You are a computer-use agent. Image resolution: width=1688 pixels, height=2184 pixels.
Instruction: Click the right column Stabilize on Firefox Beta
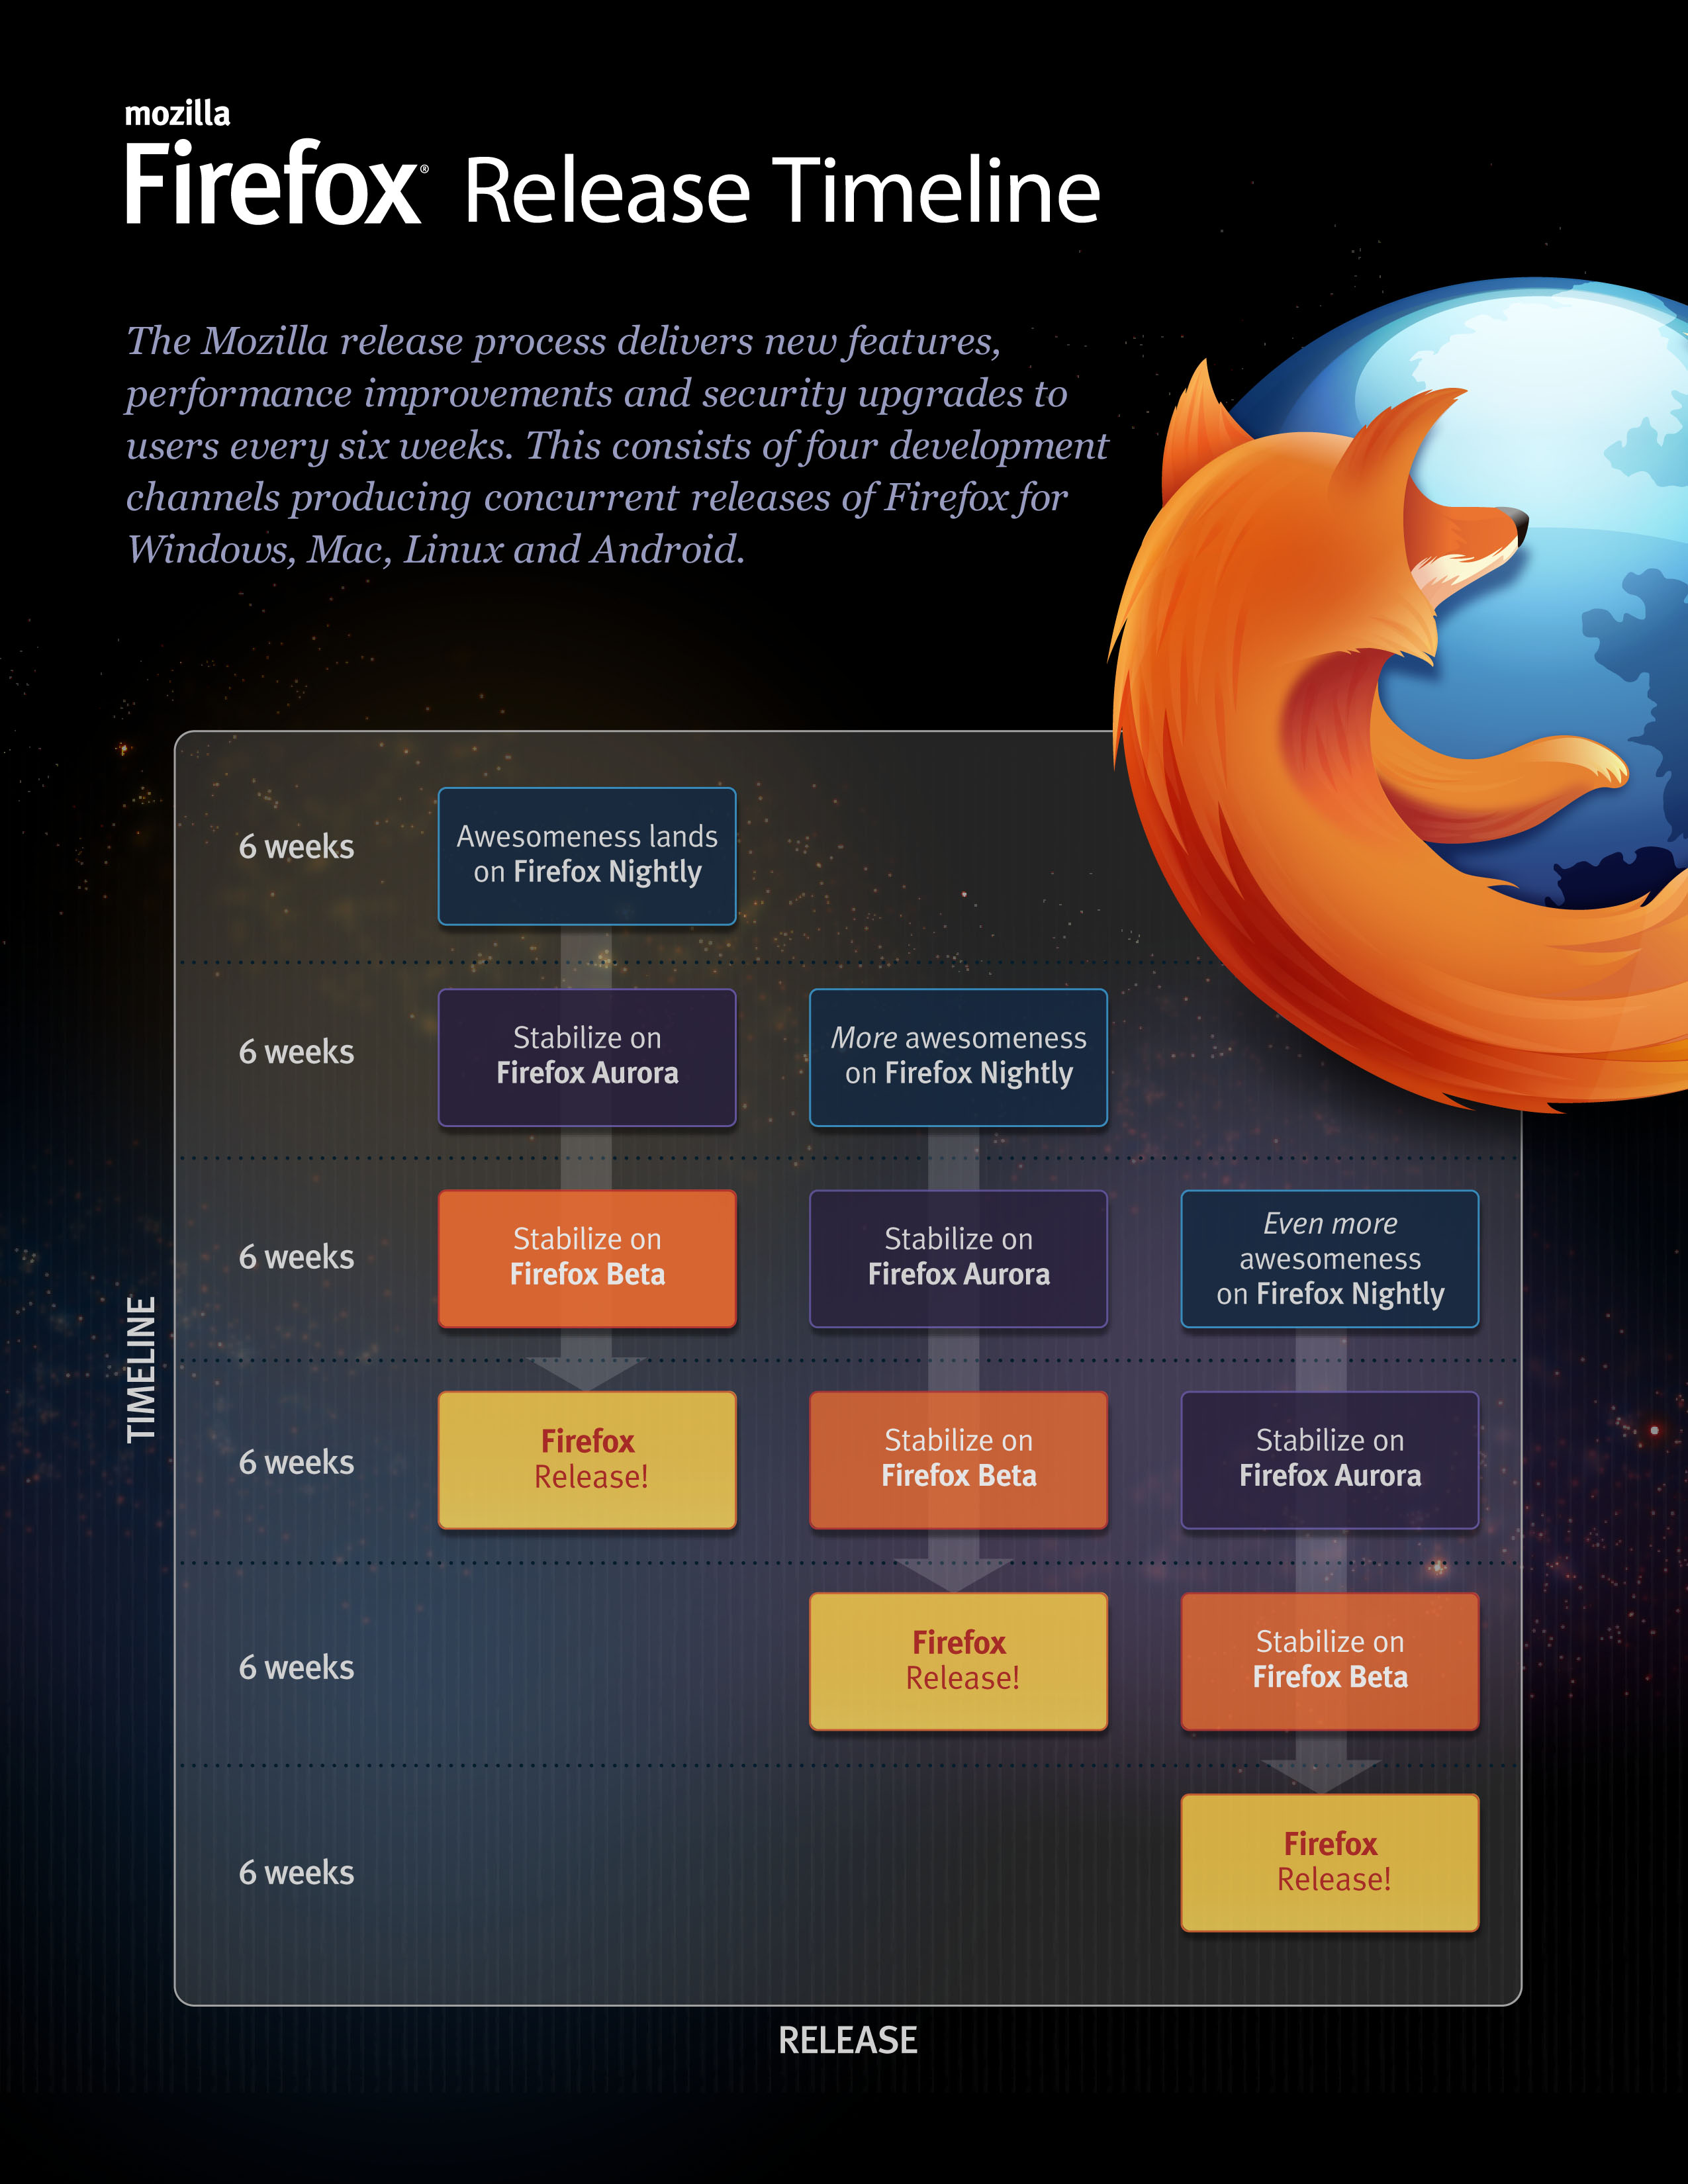pos(1329,1661)
